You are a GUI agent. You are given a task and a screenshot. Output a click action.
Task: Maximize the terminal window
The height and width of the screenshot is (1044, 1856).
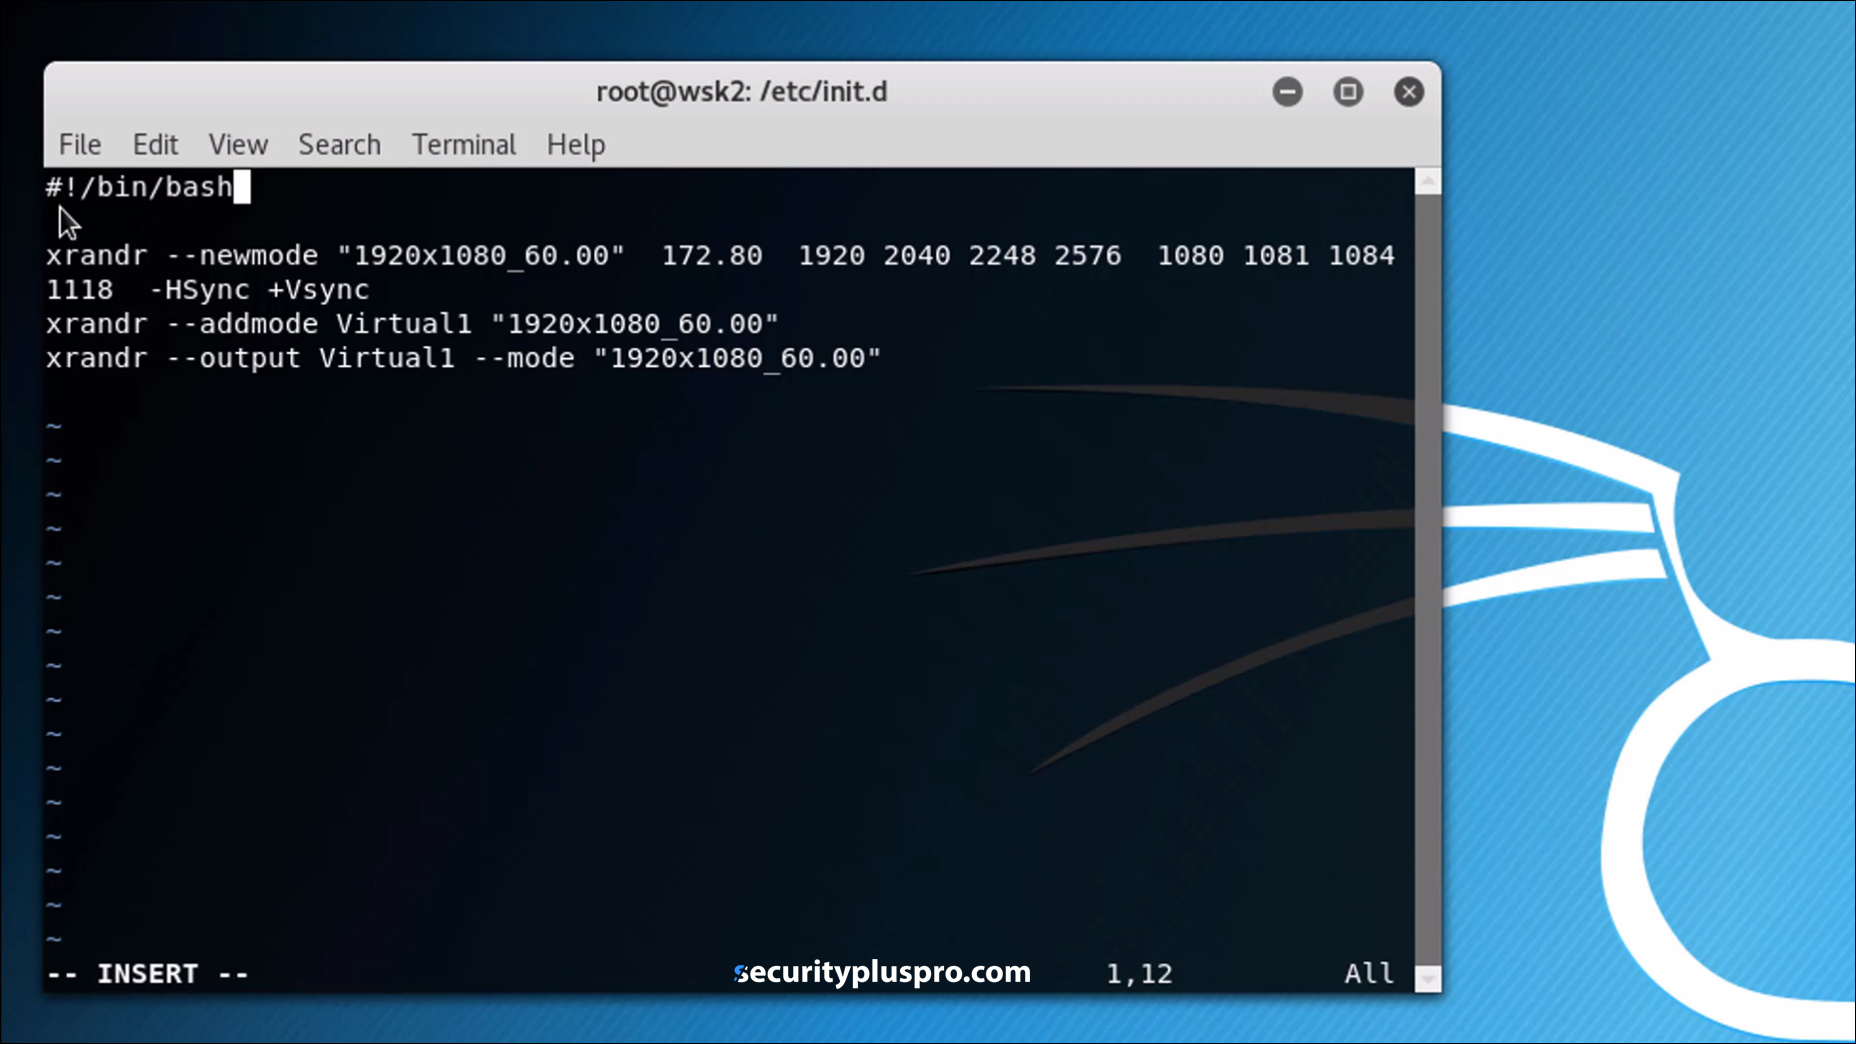pos(1348,92)
